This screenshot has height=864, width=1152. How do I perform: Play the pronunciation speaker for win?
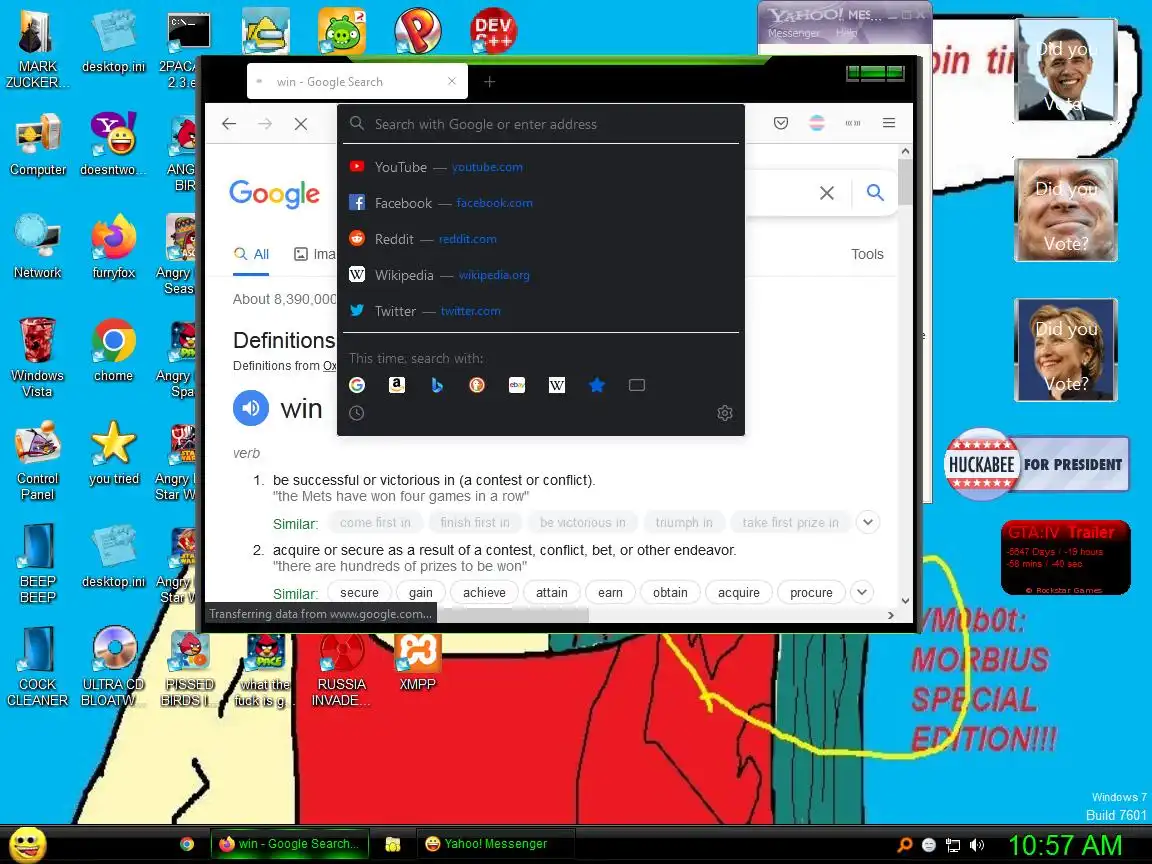[x=251, y=408]
